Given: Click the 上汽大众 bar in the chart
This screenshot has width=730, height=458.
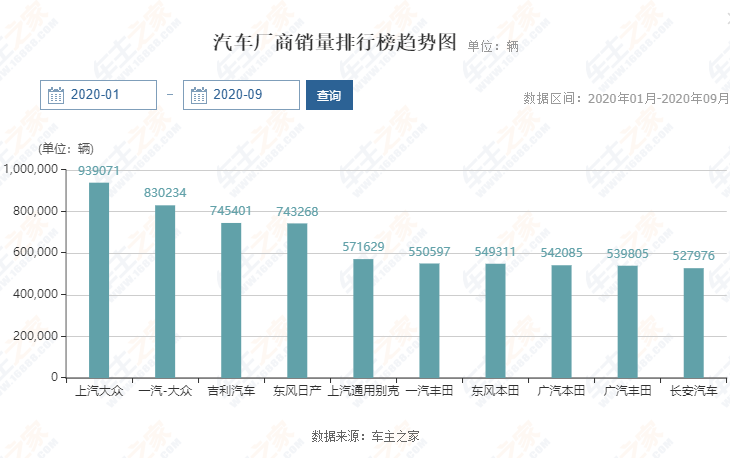Looking at the screenshot, I should coord(99,280).
